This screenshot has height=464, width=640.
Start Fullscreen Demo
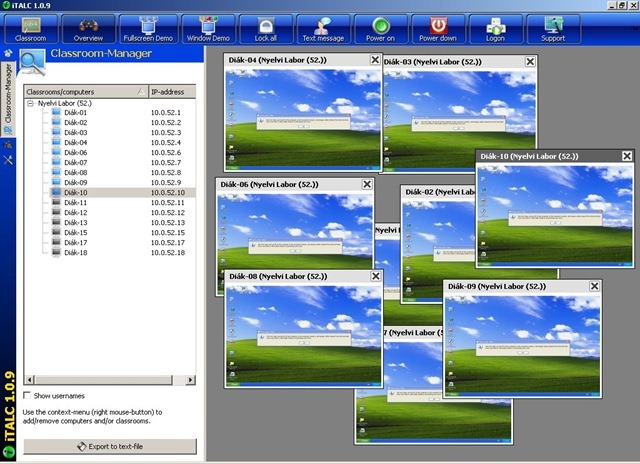147,27
